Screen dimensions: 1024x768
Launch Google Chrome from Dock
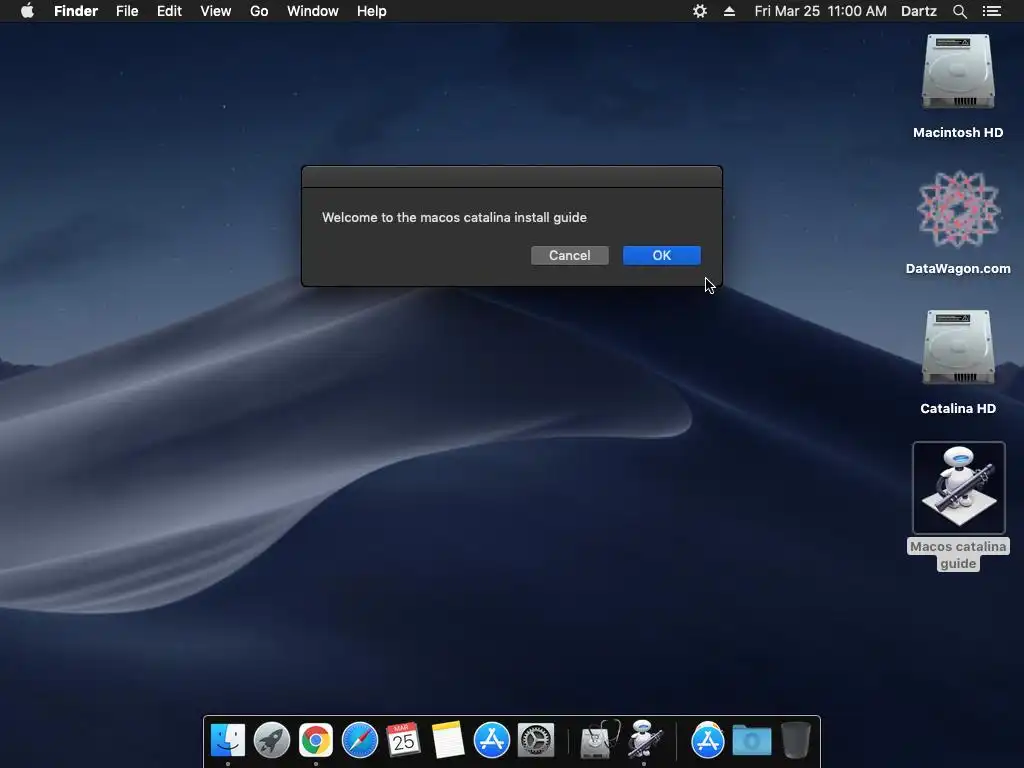point(315,740)
